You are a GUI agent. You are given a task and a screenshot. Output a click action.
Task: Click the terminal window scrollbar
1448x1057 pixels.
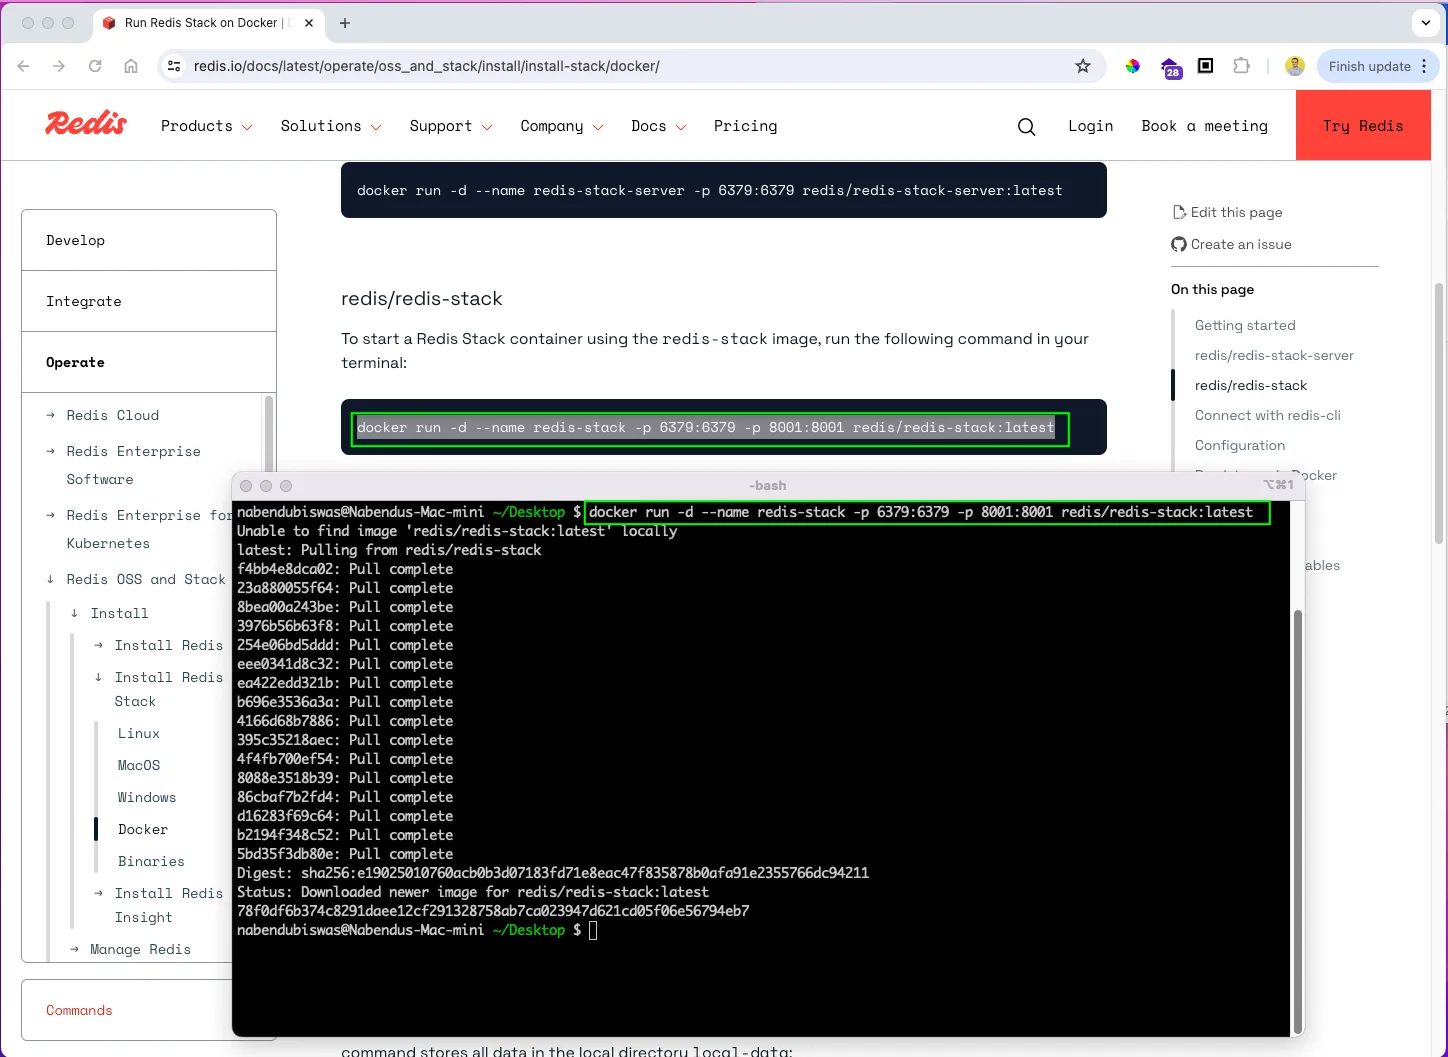1298,820
